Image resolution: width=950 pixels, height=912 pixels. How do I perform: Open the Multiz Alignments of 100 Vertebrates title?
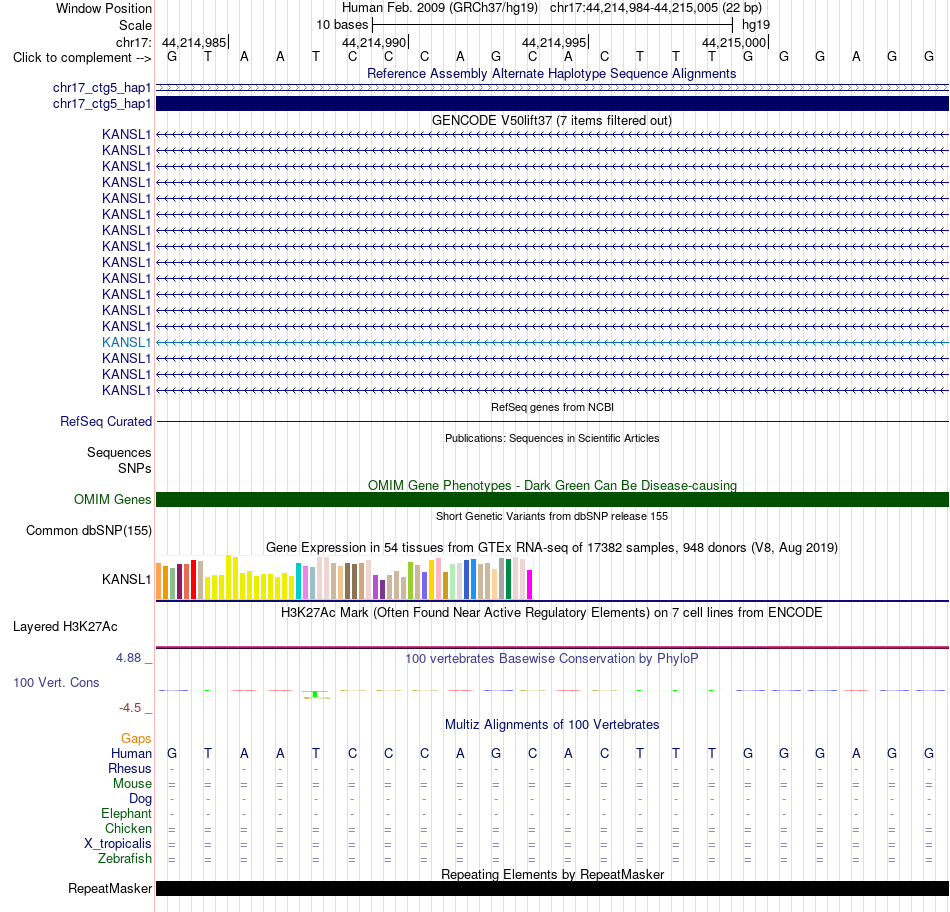click(552, 725)
